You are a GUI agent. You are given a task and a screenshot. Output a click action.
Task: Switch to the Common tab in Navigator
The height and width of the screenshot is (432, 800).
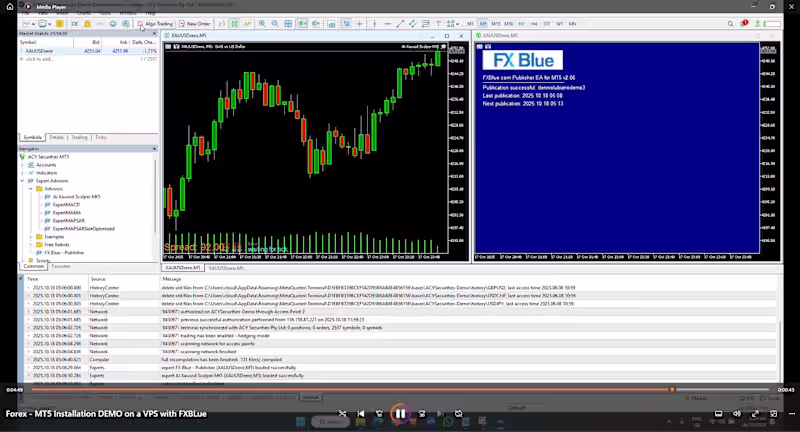pyautogui.click(x=33, y=266)
